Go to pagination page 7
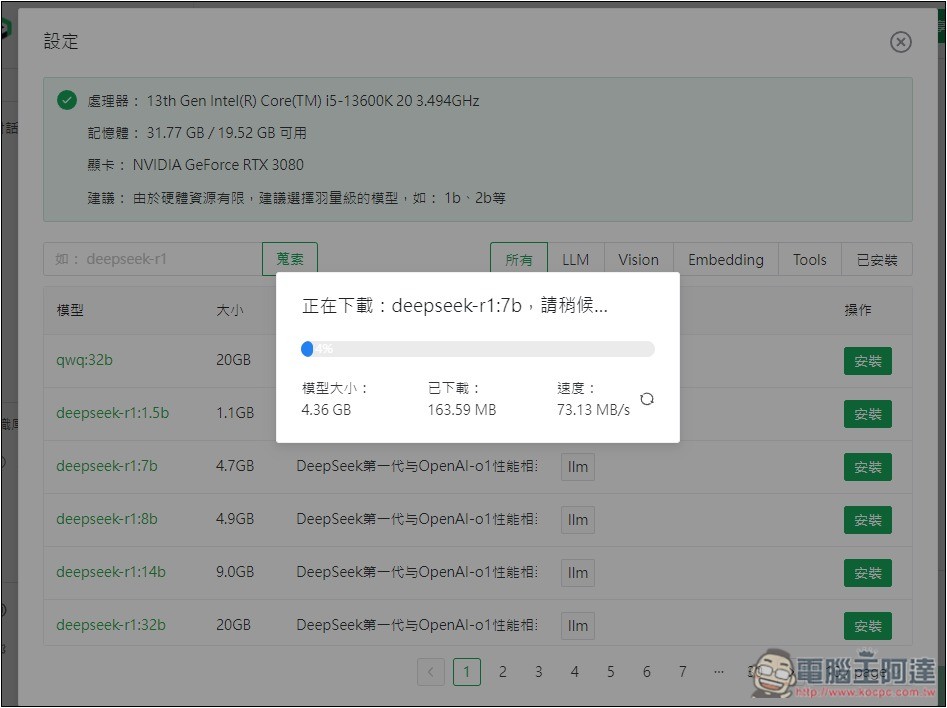The width and height of the screenshot is (947, 708). coord(682,672)
